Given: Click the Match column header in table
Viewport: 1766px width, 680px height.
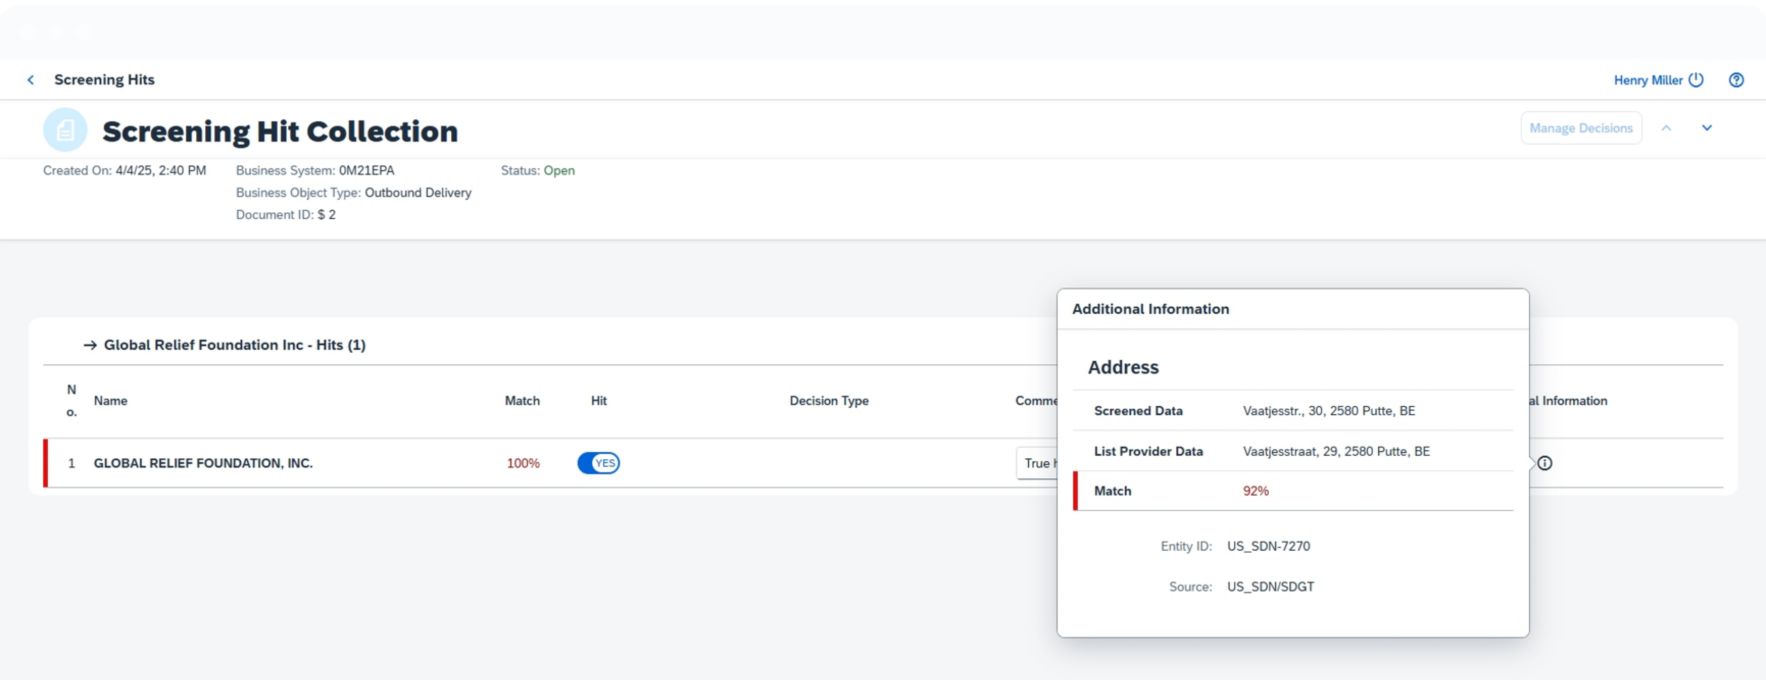Looking at the screenshot, I should (522, 401).
